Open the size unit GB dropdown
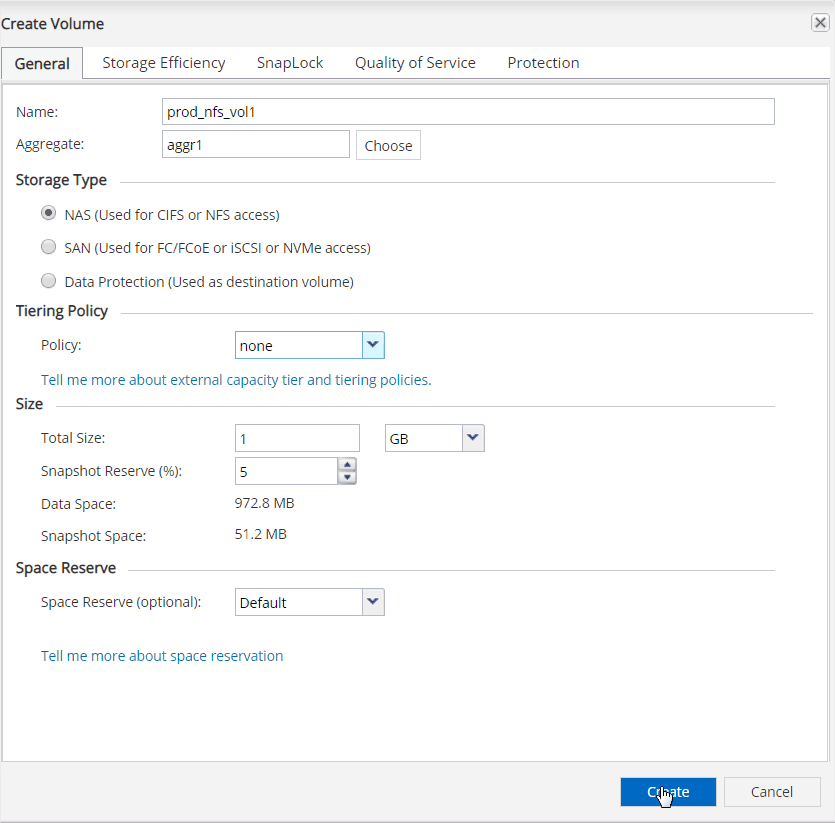This screenshot has height=823, width=835. (x=473, y=438)
